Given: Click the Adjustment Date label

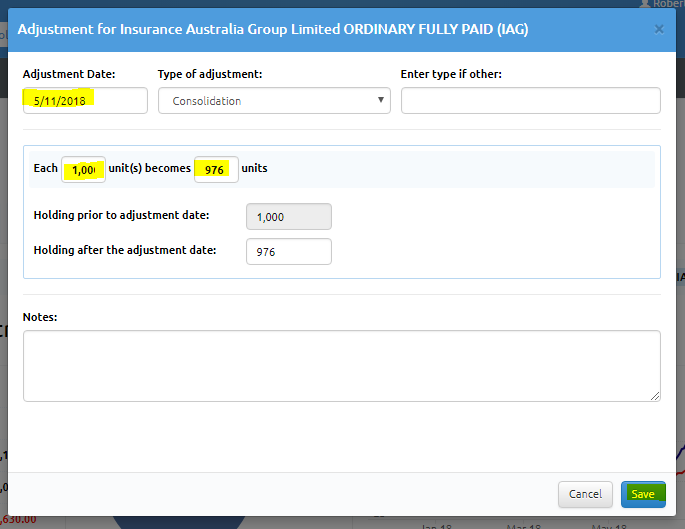Looking at the screenshot, I should tap(69, 74).
